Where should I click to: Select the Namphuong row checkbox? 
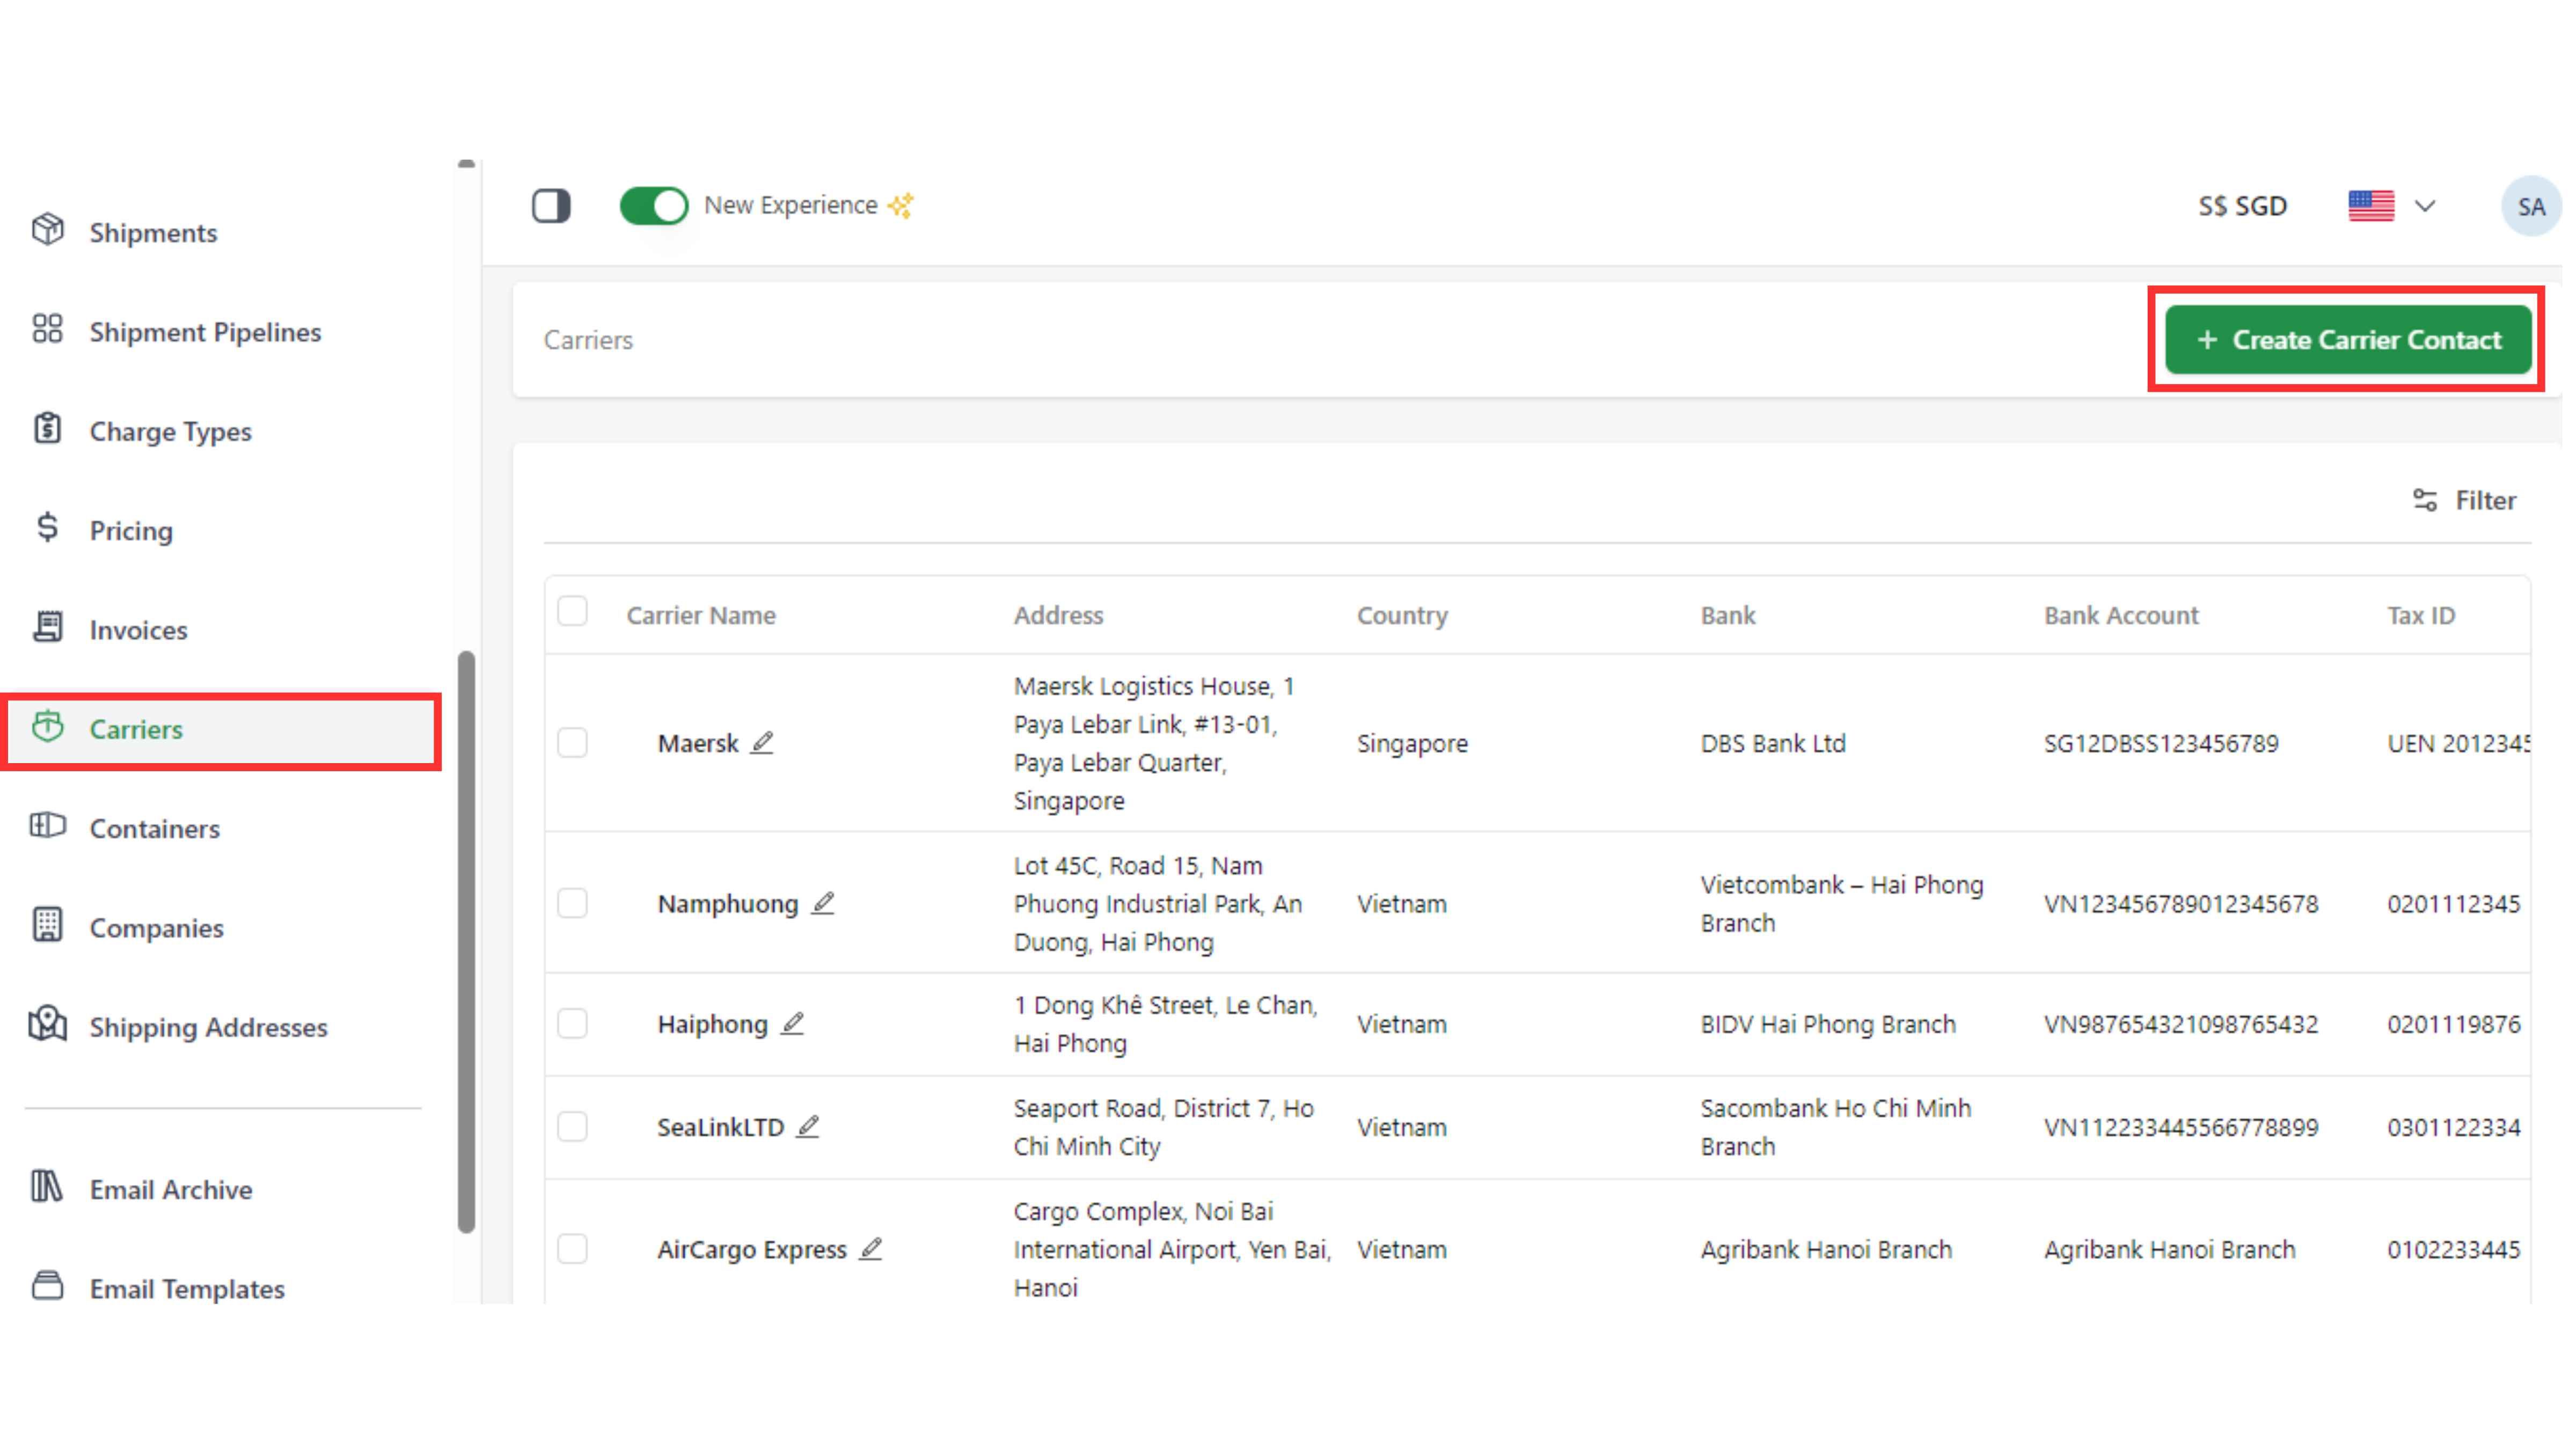click(572, 903)
